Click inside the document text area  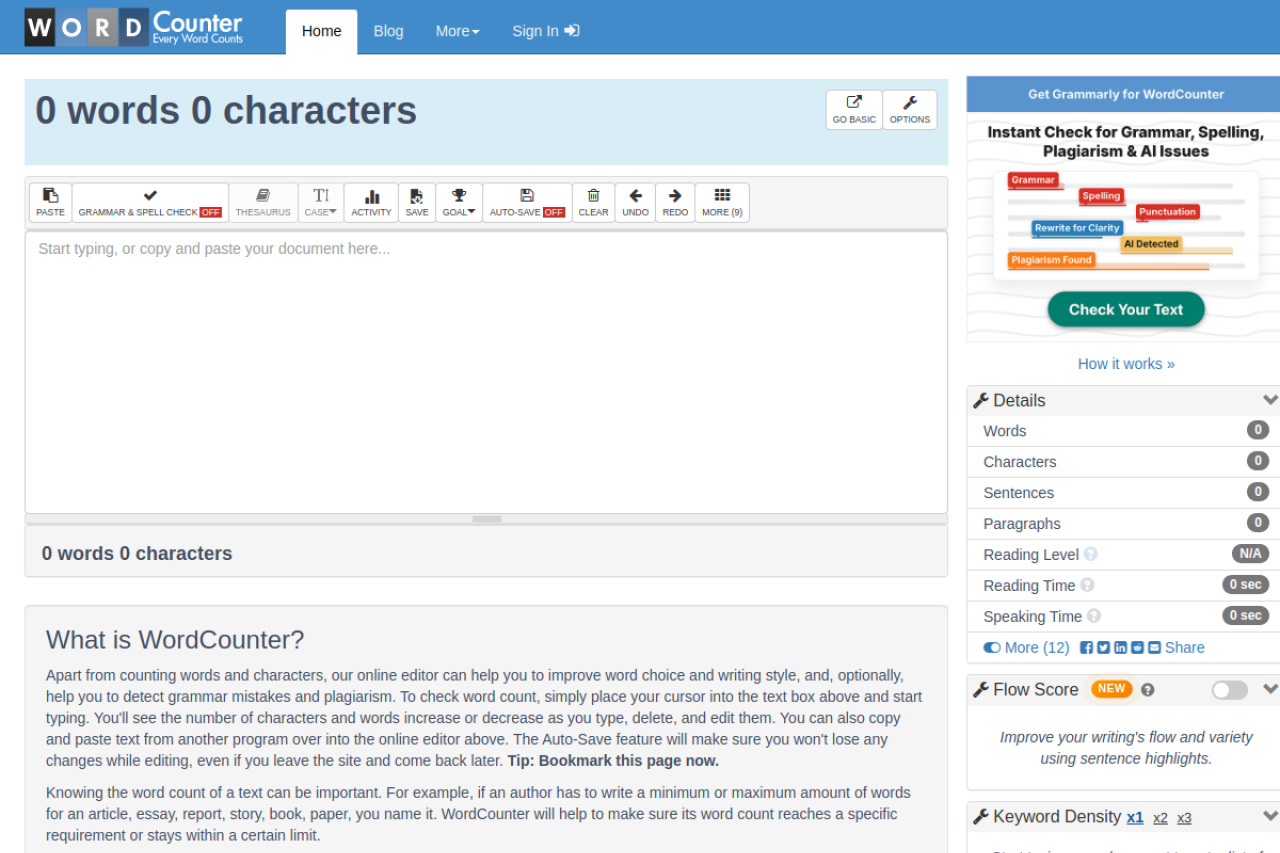[486, 372]
